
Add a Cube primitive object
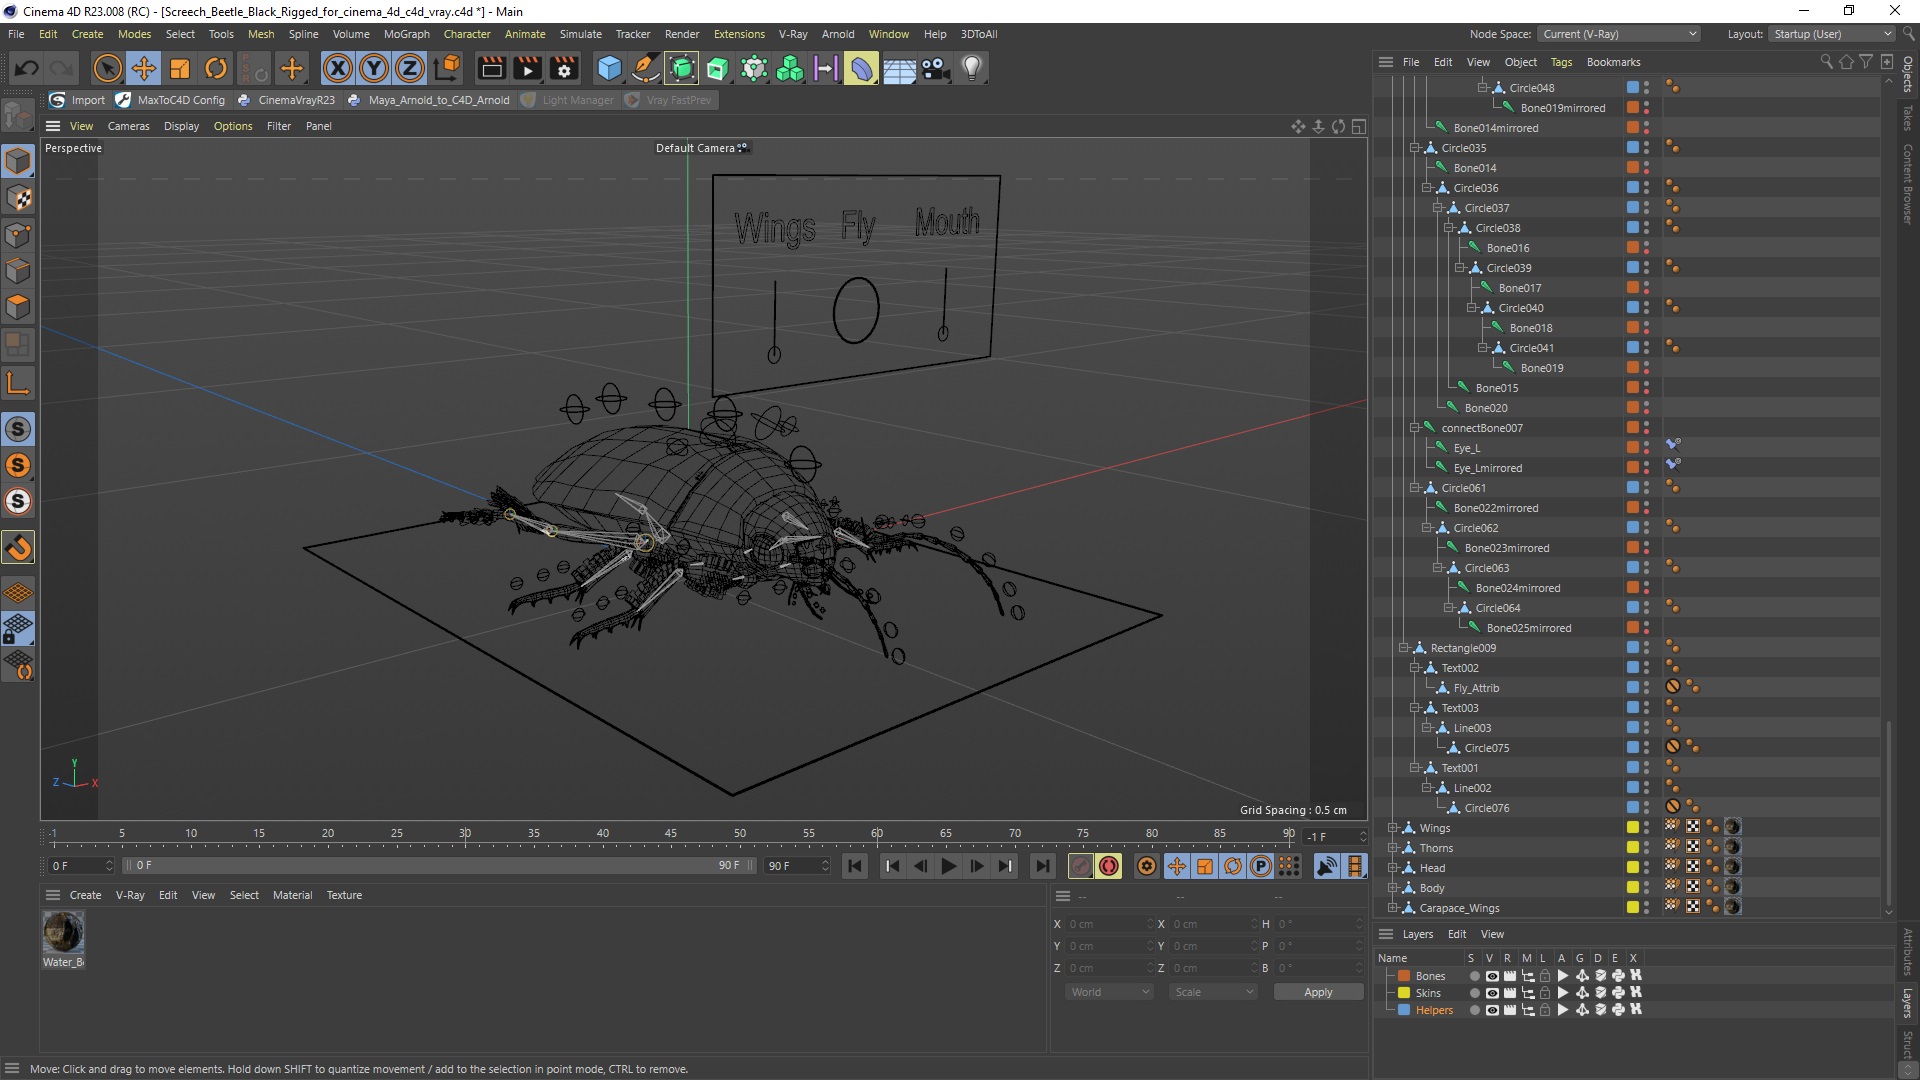(609, 68)
